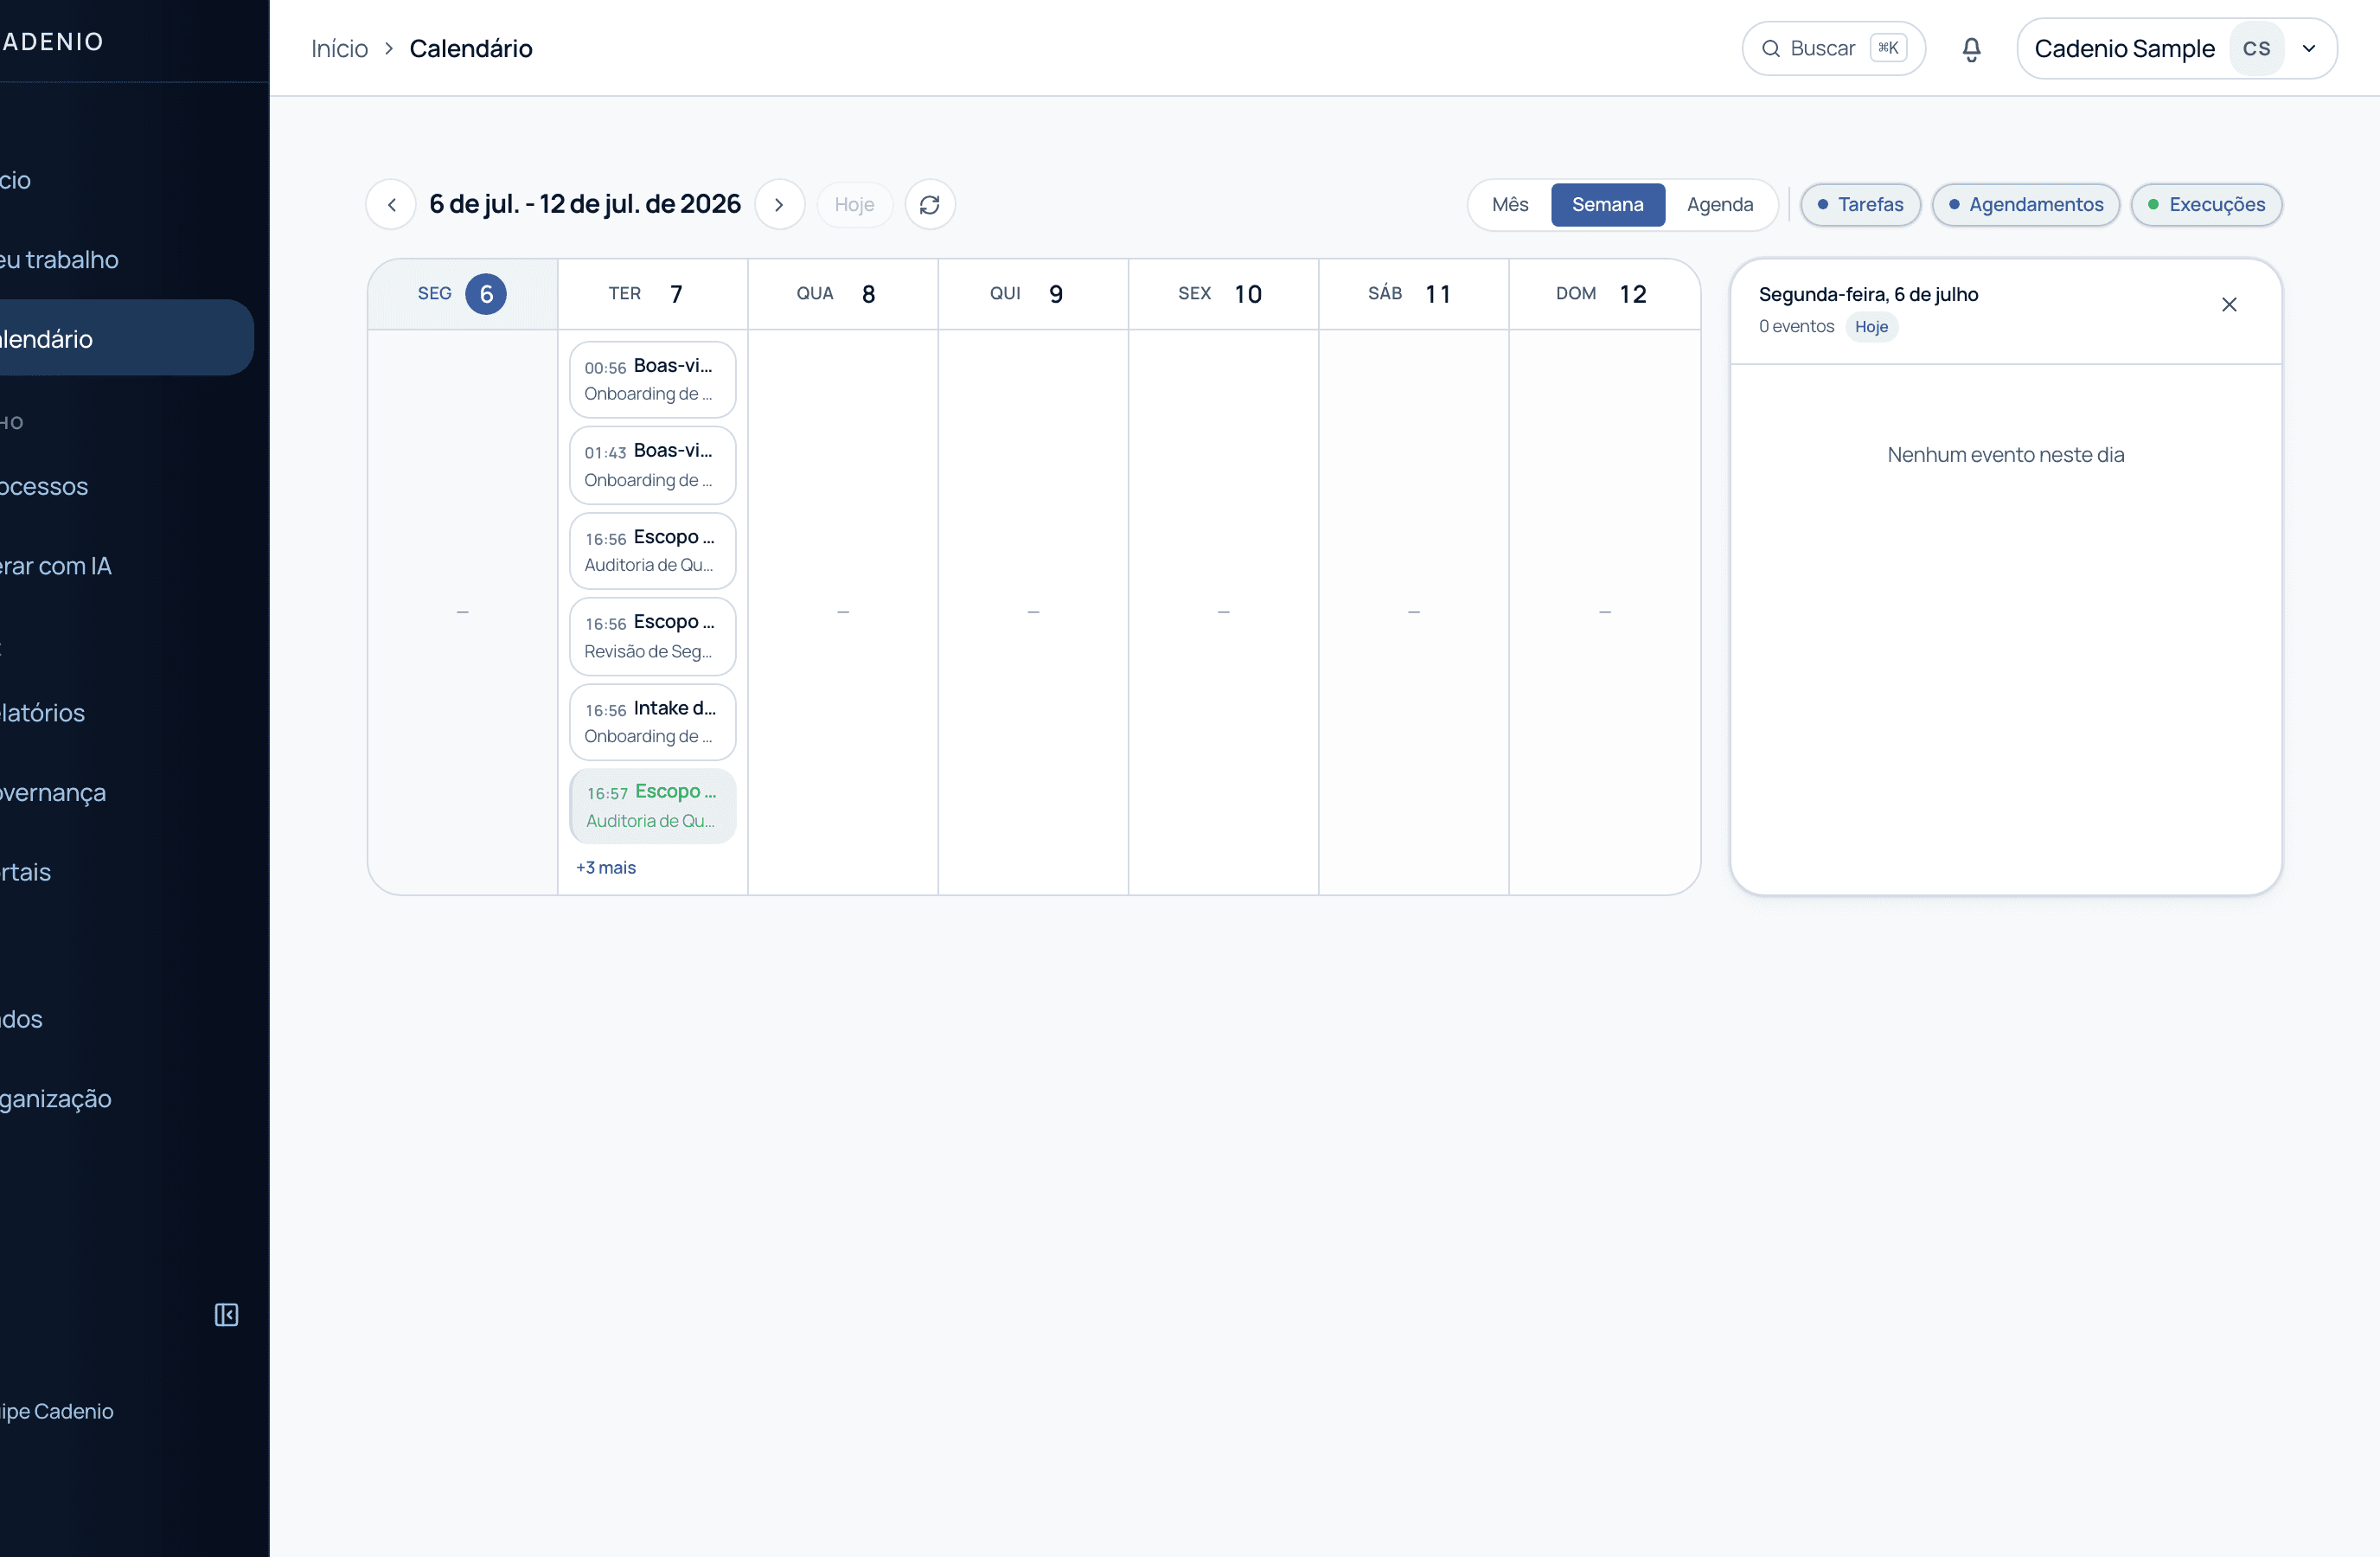
Task: Open the 00:56 Boas-vindas event card
Action: (652, 380)
